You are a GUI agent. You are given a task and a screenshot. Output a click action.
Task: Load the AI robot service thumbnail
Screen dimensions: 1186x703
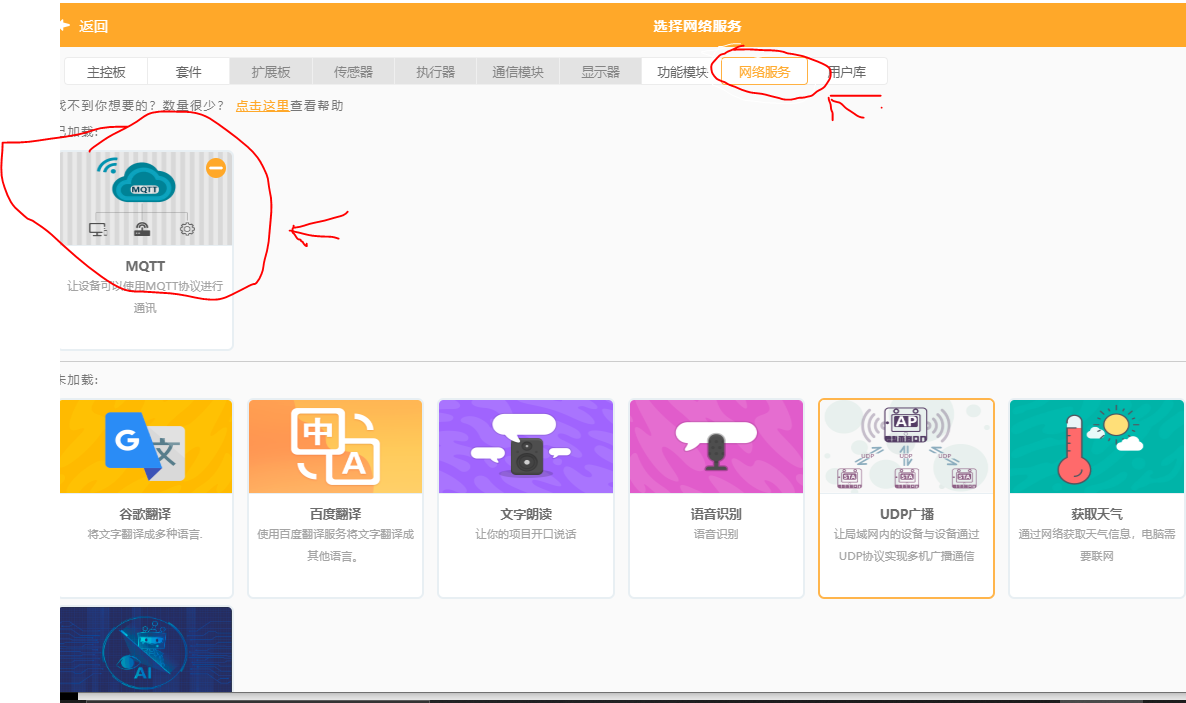pyautogui.click(x=146, y=649)
